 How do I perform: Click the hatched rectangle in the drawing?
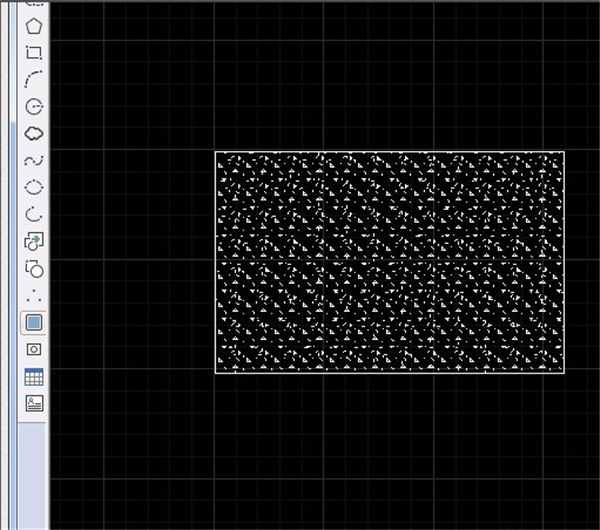click(x=390, y=262)
